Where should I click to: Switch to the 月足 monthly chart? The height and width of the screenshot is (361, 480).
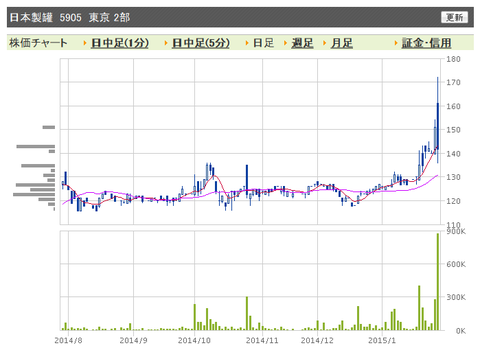coord(342,43)
